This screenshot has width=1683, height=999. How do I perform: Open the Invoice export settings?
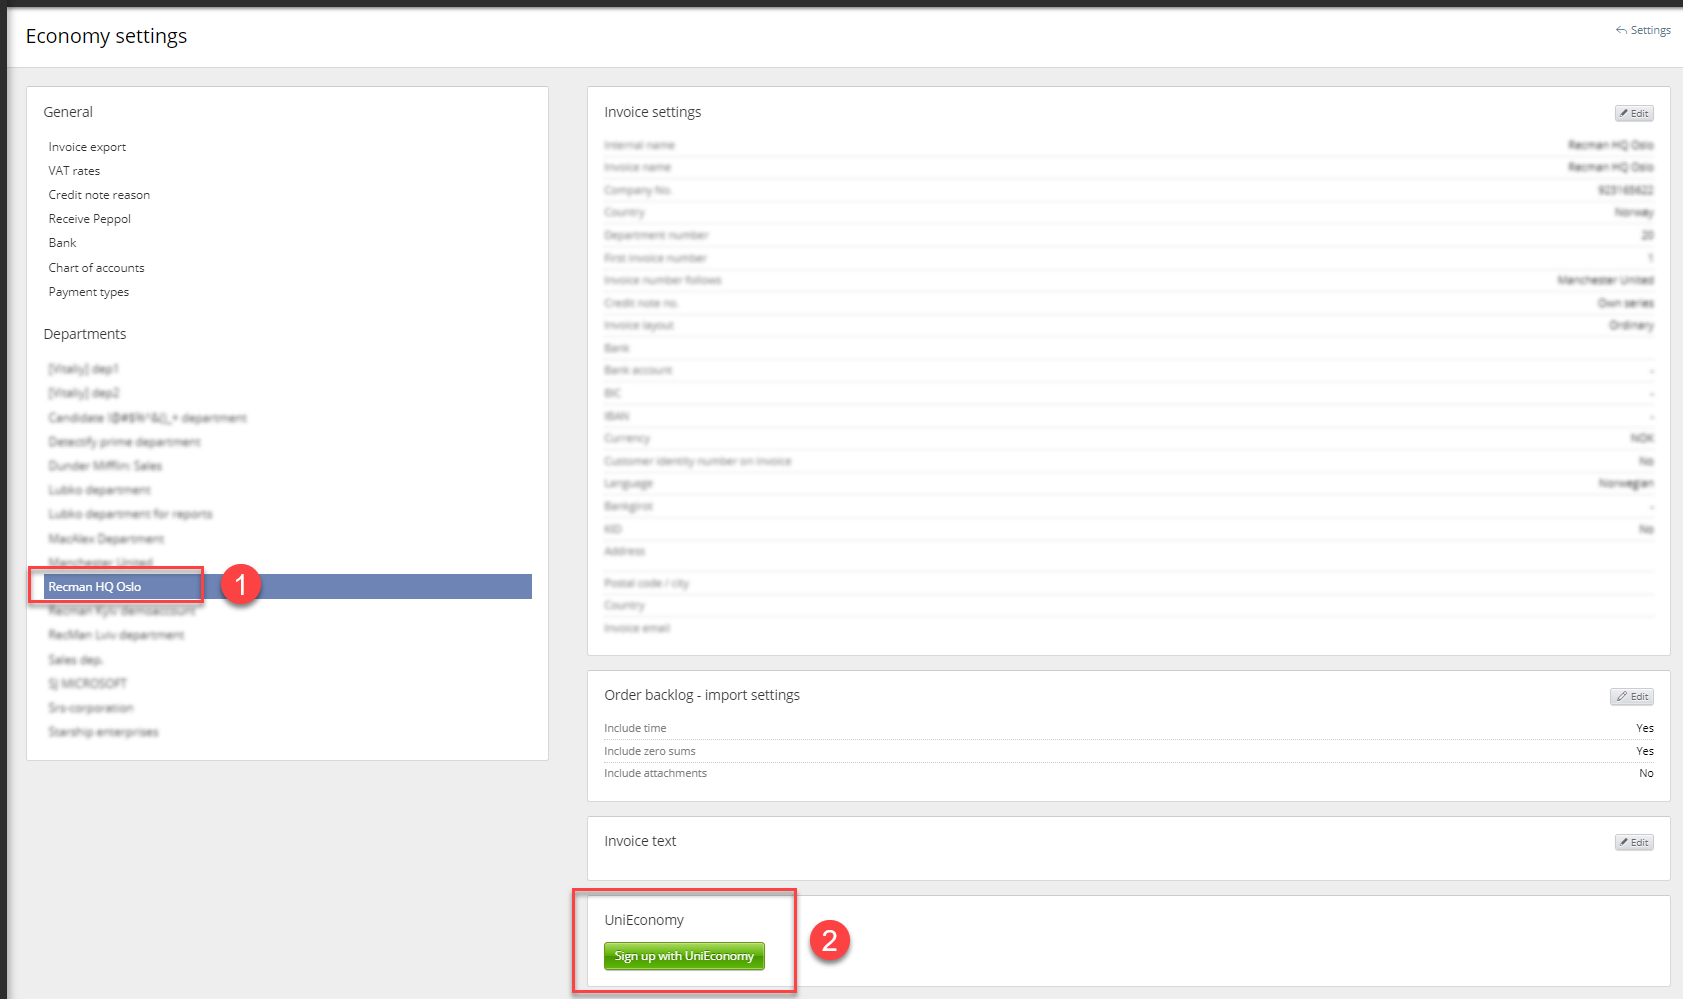coord(87,147)
